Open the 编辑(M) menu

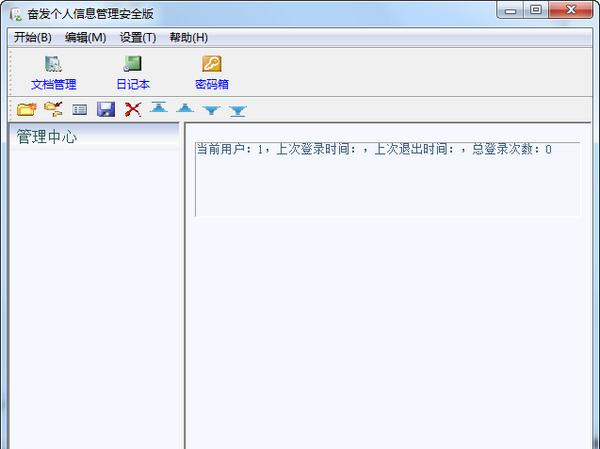tap(85, 38)
